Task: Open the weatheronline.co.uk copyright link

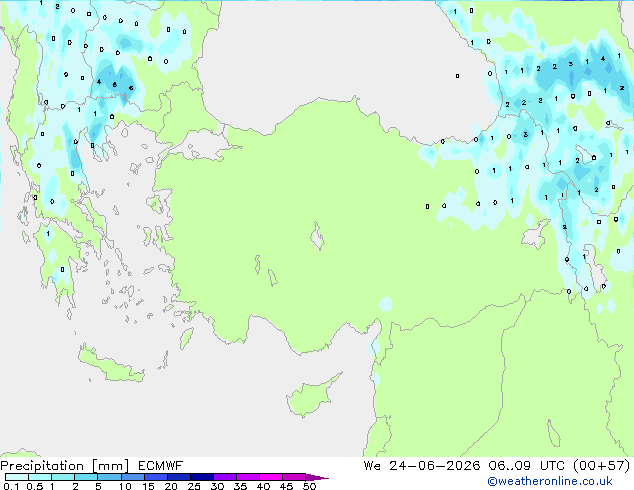Action: pos(550,481)
